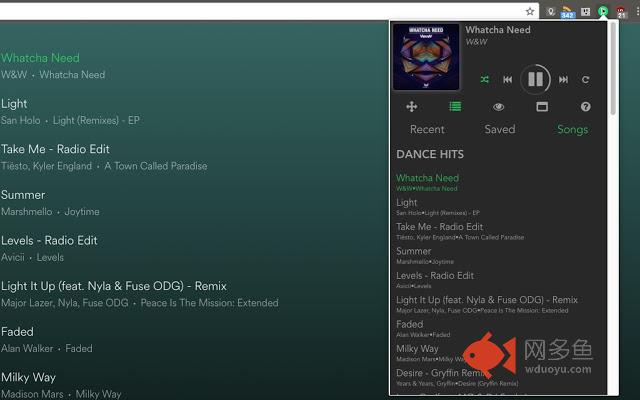Open the feed extension showing 342
This screenshot has height=400, width=640.
pos(568,12)
